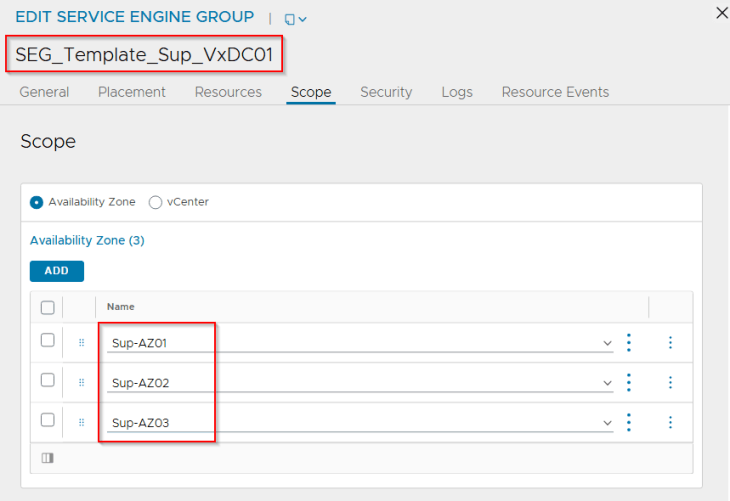The height and width of the screenshot is (501, 730).
Task: Open bold blue ellipsis beside Sup-AZ01 dropdown
Action: (629, 343)
